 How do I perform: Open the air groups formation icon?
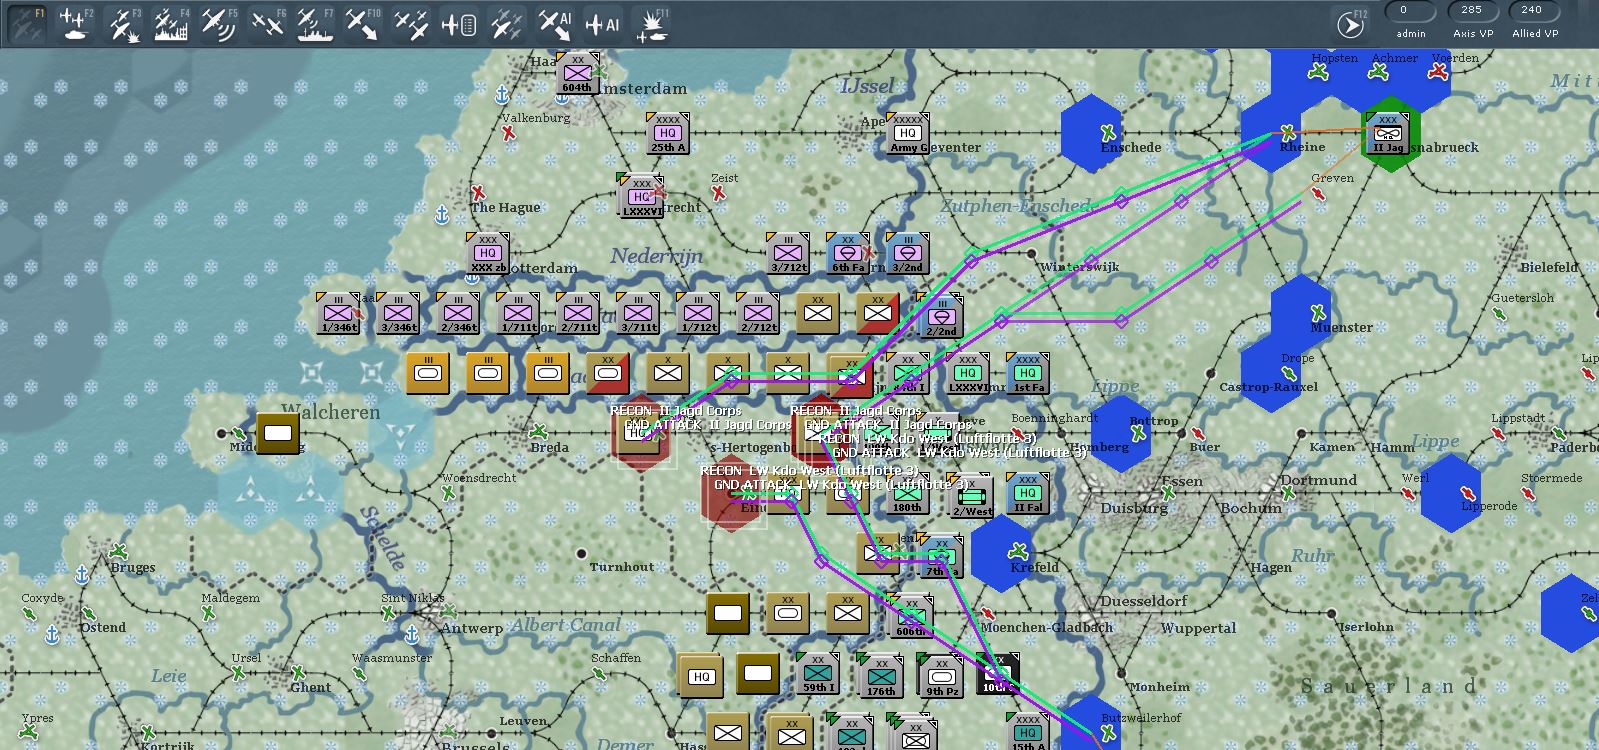411,23
